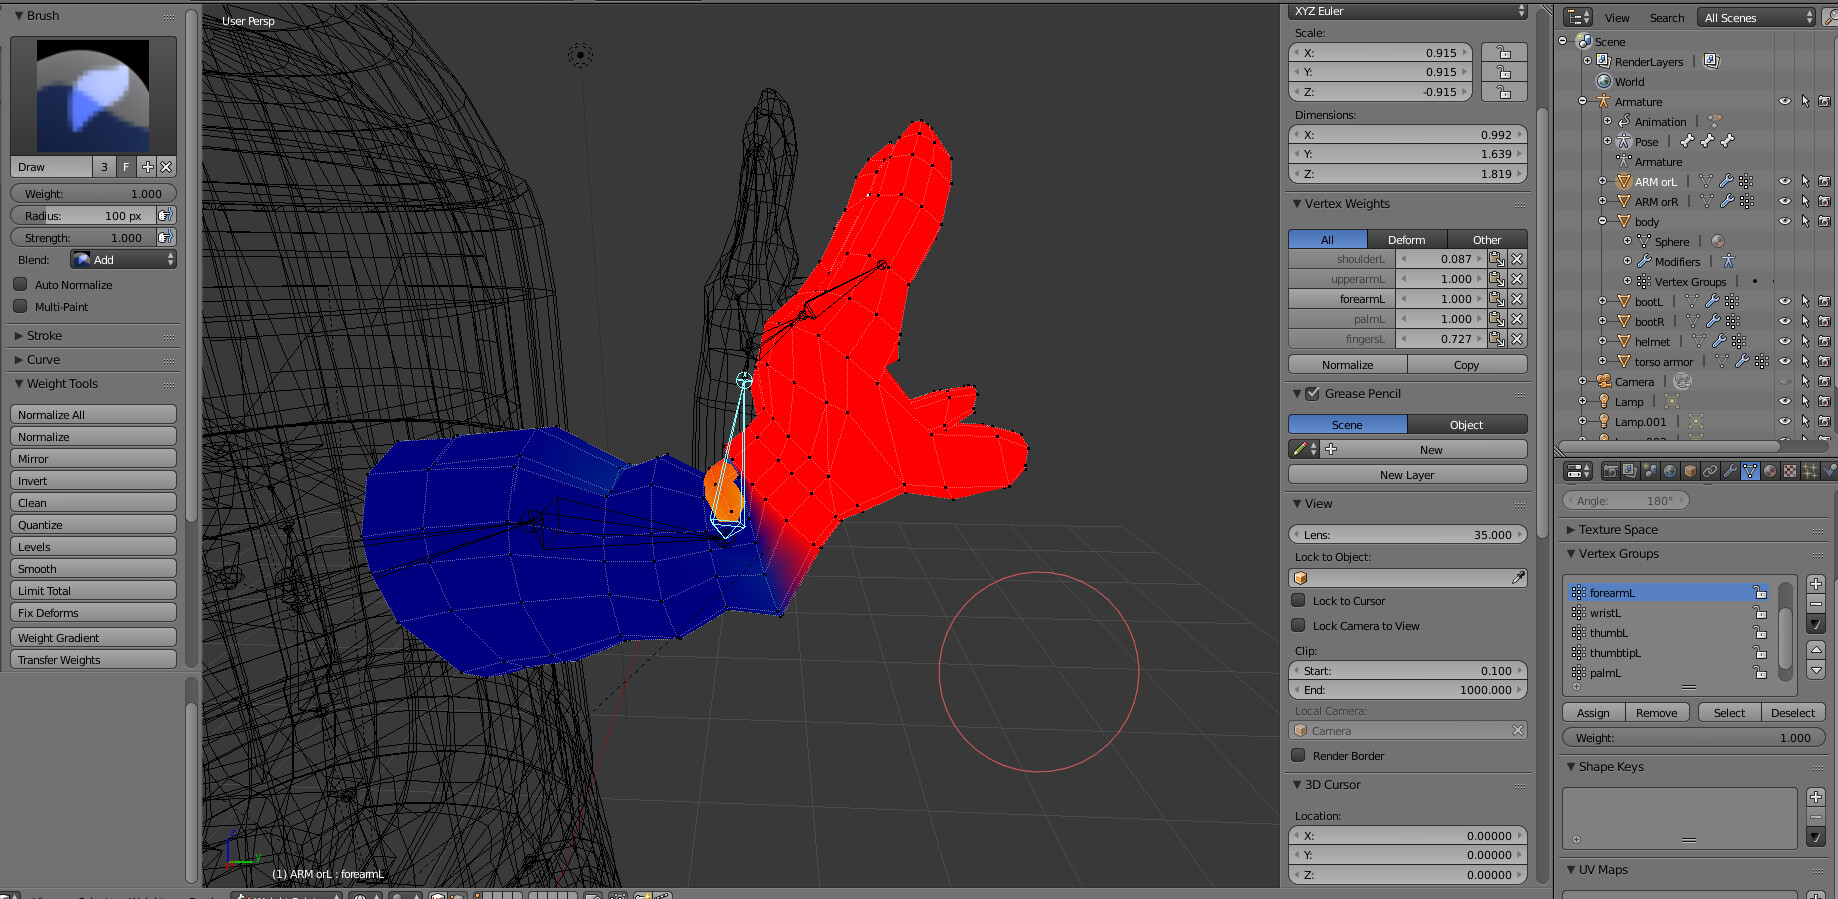Enable Auto Normalize checkbox
Image resolution: width=1838 pixels, height=899 pixels.
tap(20, 284)
